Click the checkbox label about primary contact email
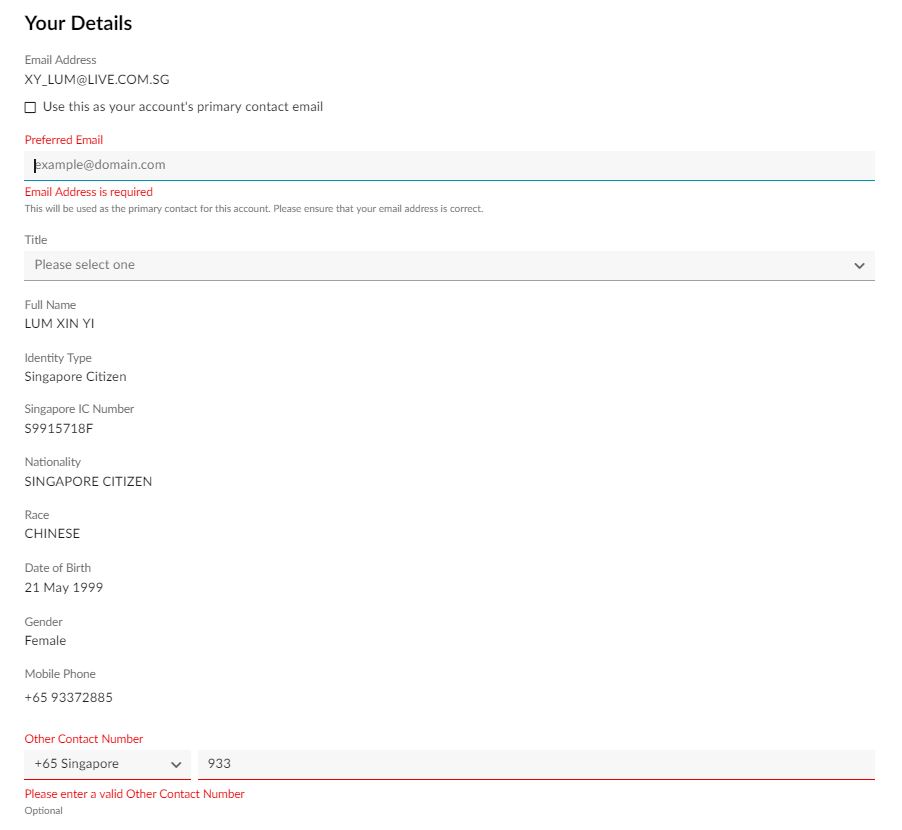This screenshot has height=830, width=902. click(x=183, y=107)
